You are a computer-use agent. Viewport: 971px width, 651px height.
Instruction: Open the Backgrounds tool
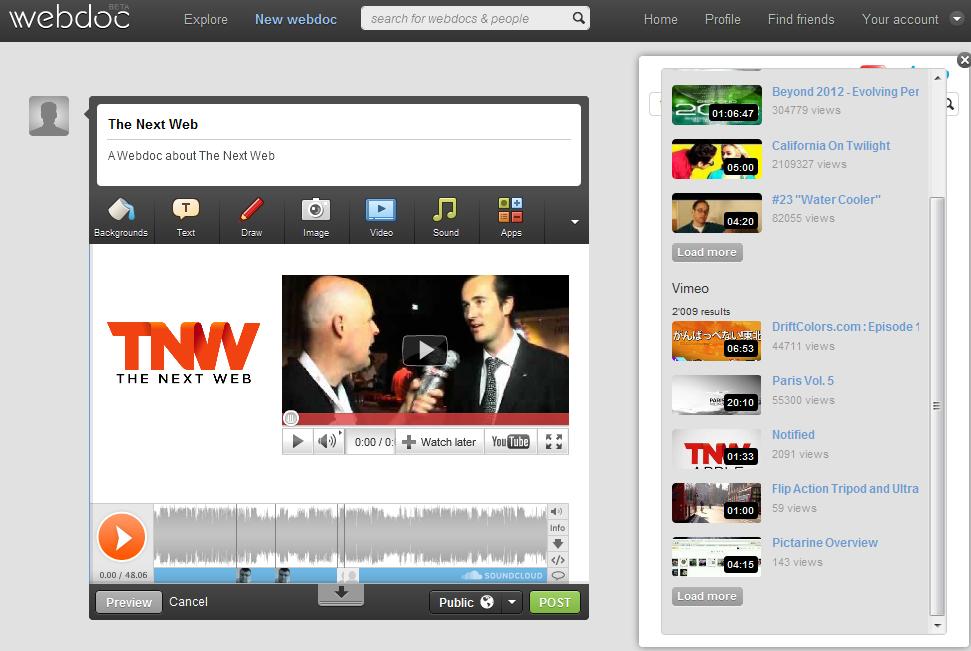[121, 217]
